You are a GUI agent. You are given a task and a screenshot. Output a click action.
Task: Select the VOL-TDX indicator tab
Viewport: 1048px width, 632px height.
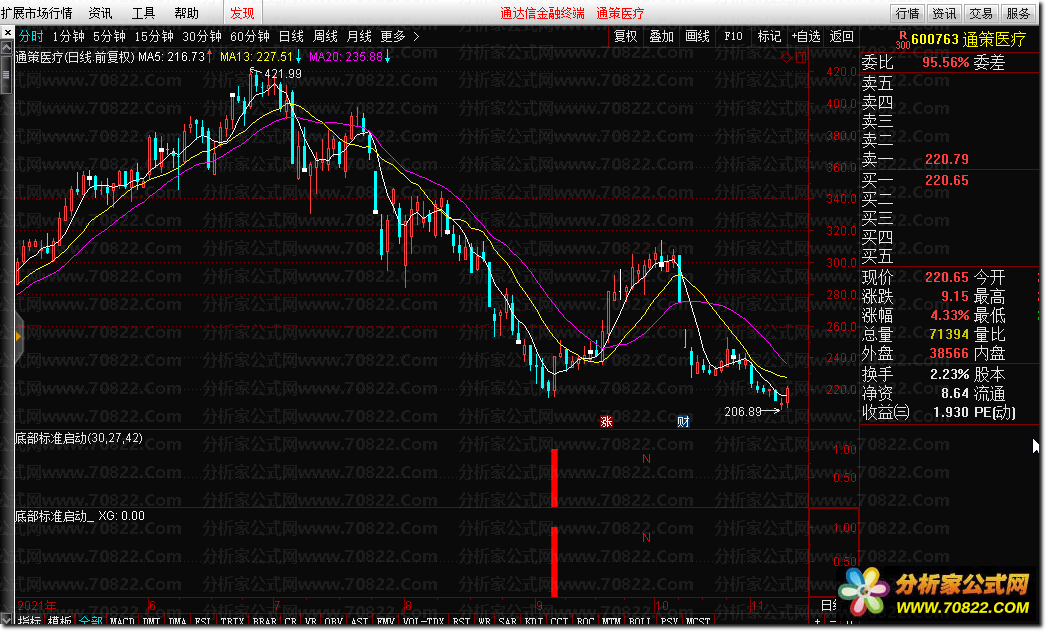[x=424, y=621]
